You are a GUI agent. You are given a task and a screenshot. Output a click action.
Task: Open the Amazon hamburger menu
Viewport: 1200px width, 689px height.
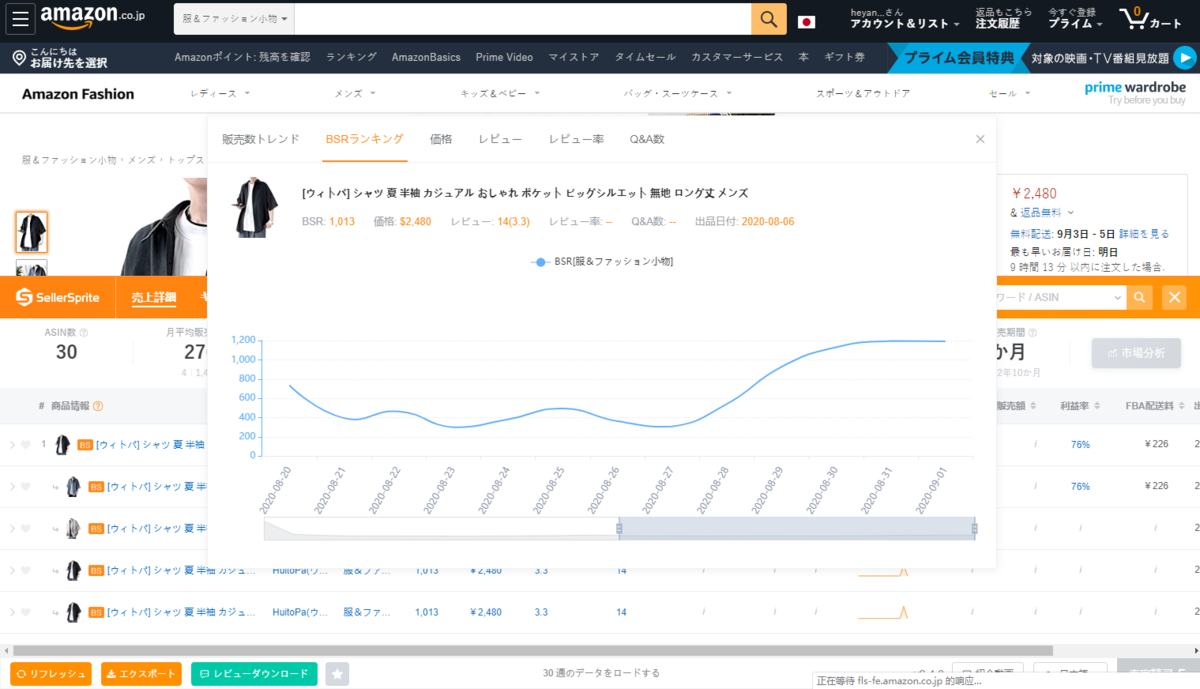coord(22,18)
